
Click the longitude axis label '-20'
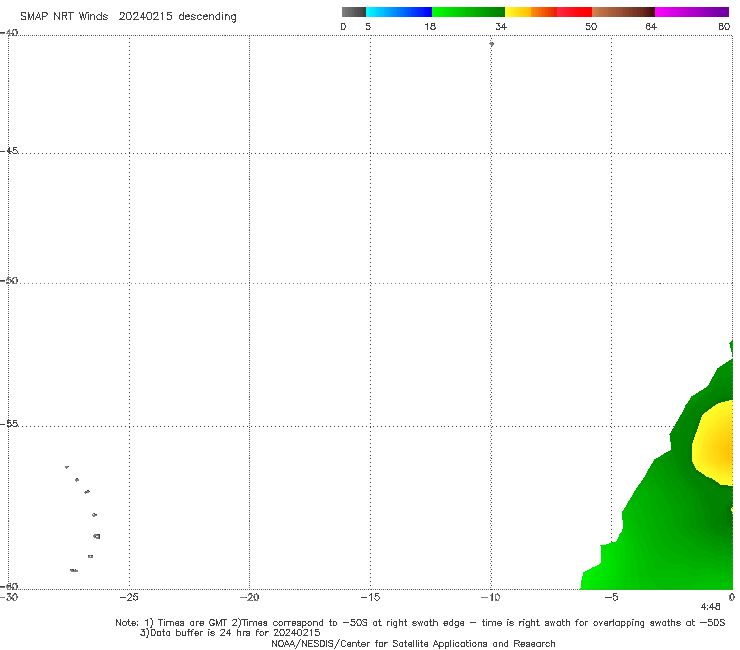[250, 597]
